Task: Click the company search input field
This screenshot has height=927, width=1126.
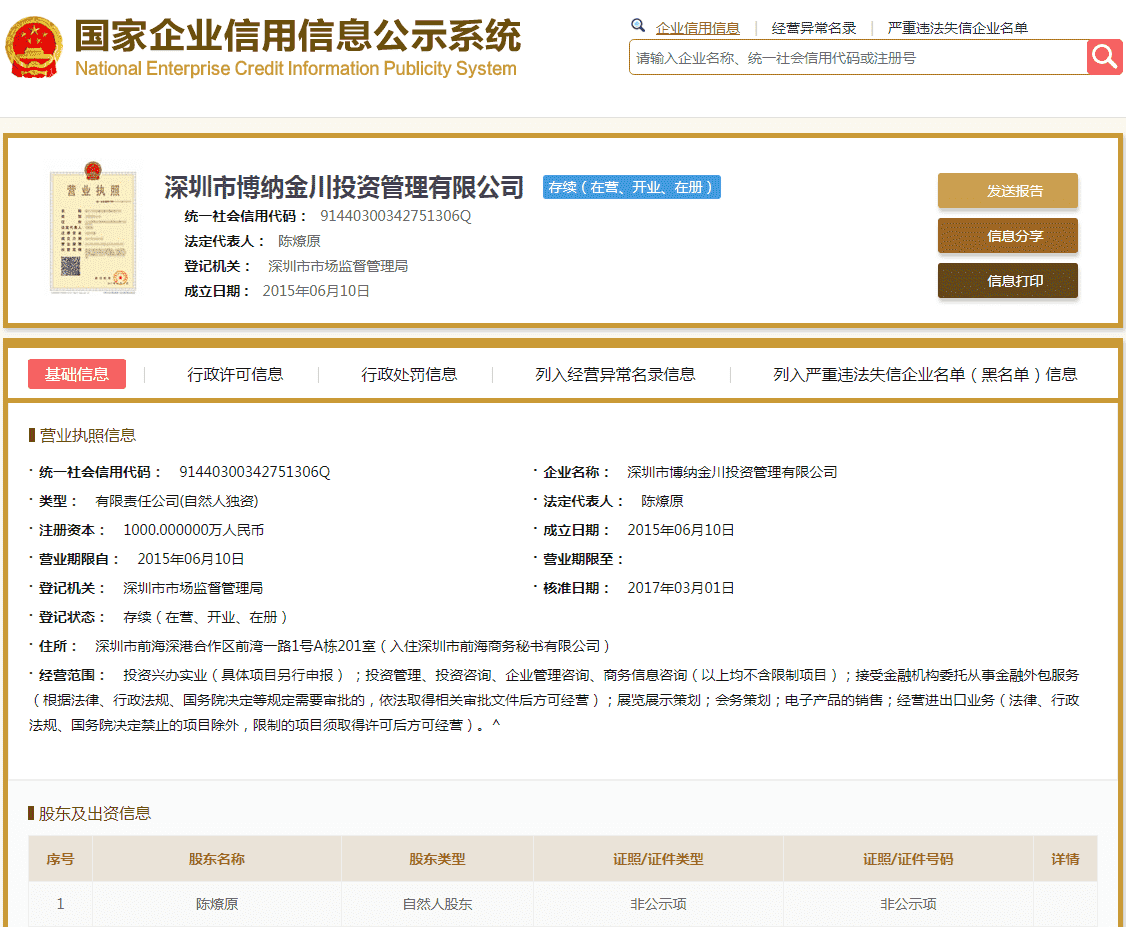Action: 858,57
